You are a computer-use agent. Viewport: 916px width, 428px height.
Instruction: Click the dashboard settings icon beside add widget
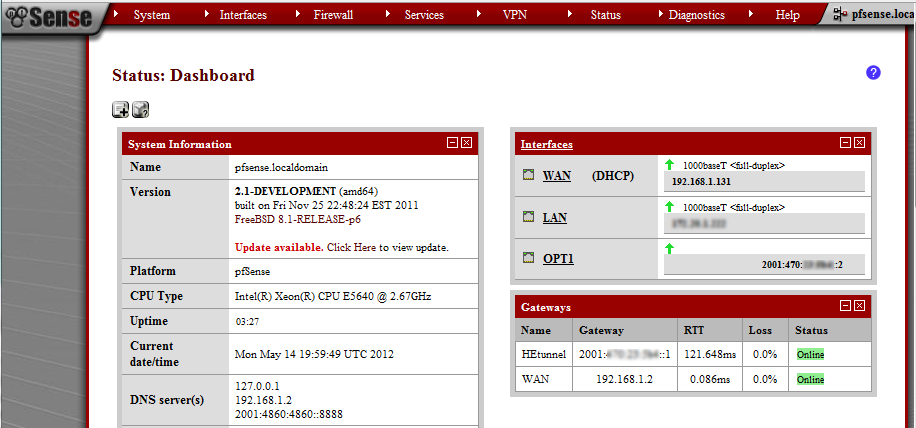point(140,109)
